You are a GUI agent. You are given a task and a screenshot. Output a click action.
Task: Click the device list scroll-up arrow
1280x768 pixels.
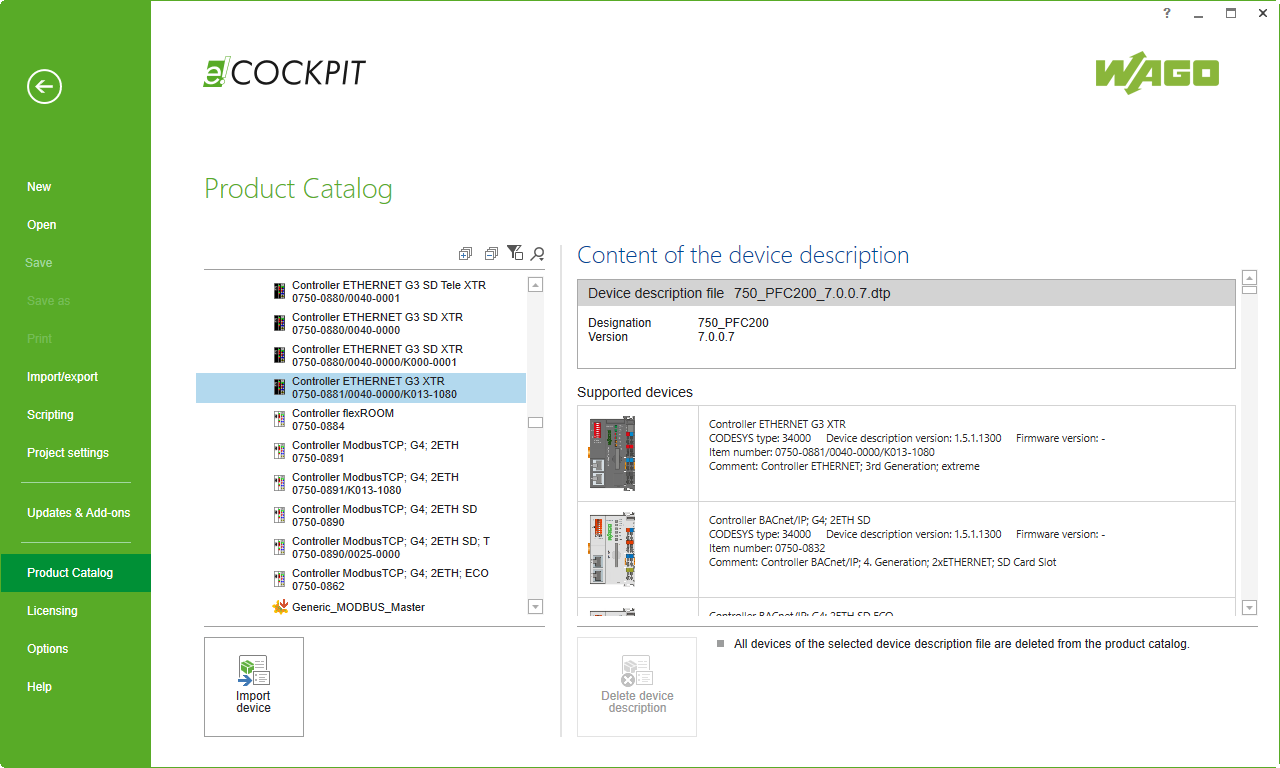pos(535,285)
